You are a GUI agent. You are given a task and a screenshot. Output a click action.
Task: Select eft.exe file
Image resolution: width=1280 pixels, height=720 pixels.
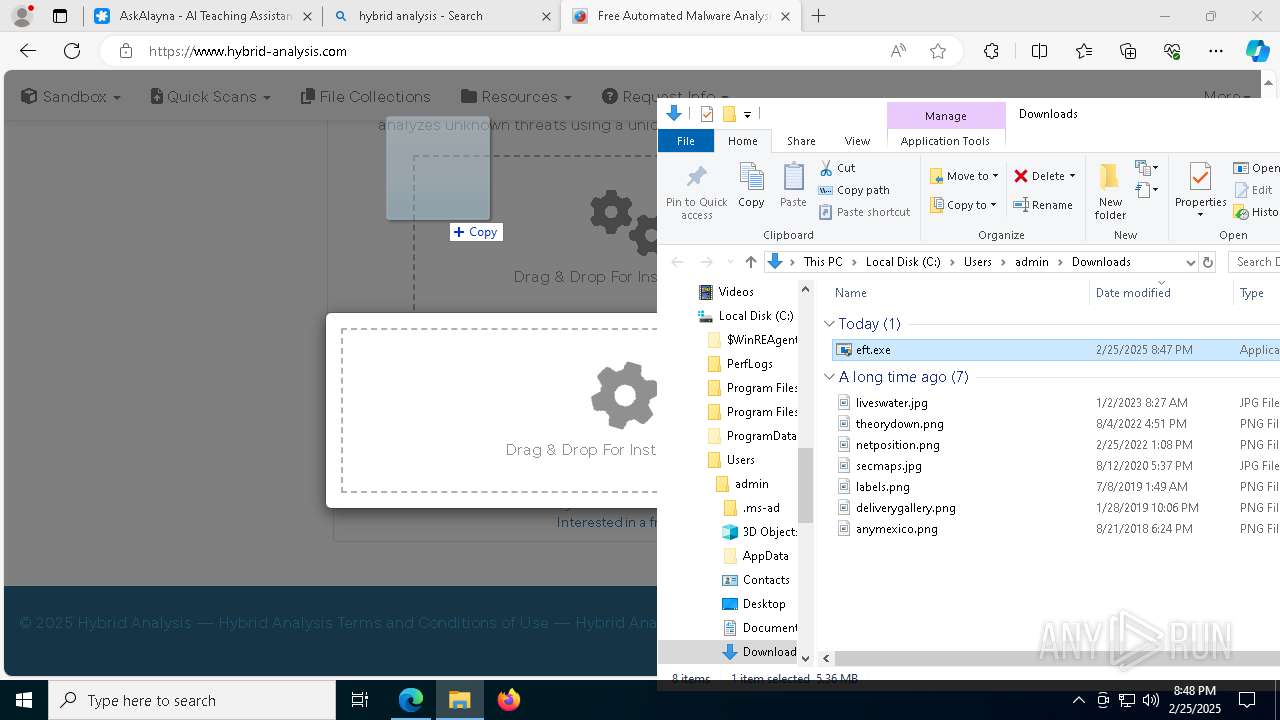click(x=872, y=350)
